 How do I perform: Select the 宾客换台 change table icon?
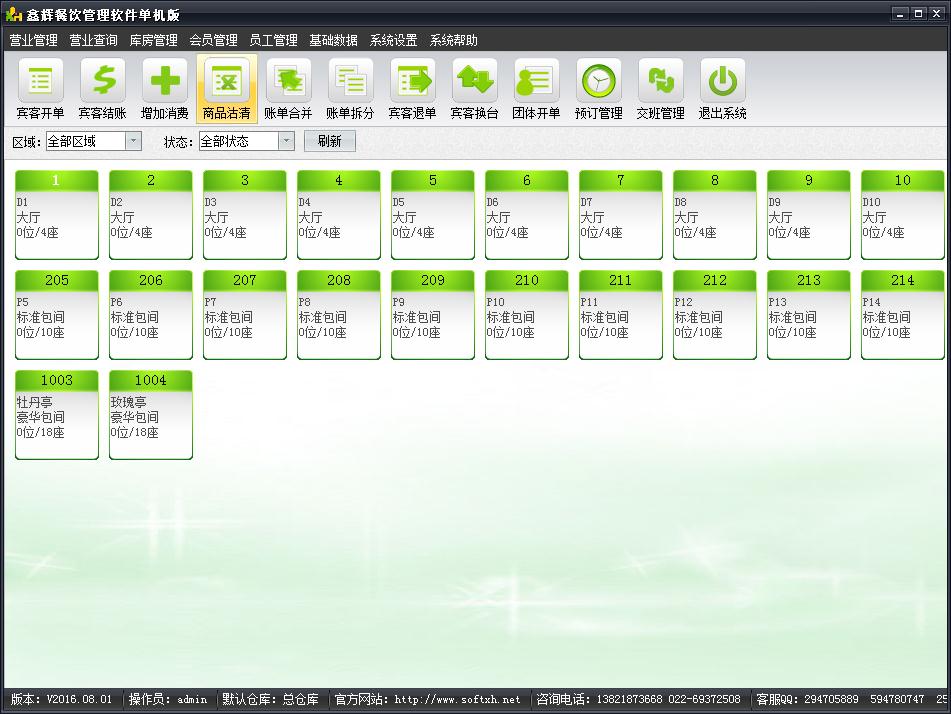click(x=474, y=89)
